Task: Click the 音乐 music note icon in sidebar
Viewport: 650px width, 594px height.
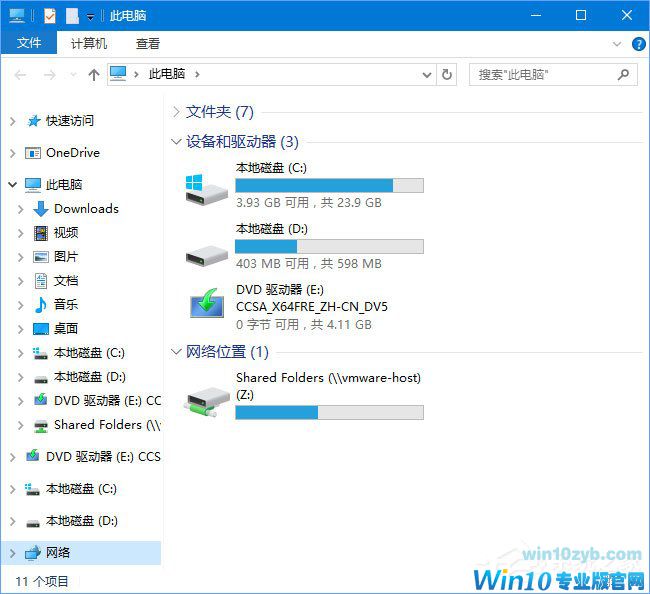Action: tap(40, 305)
